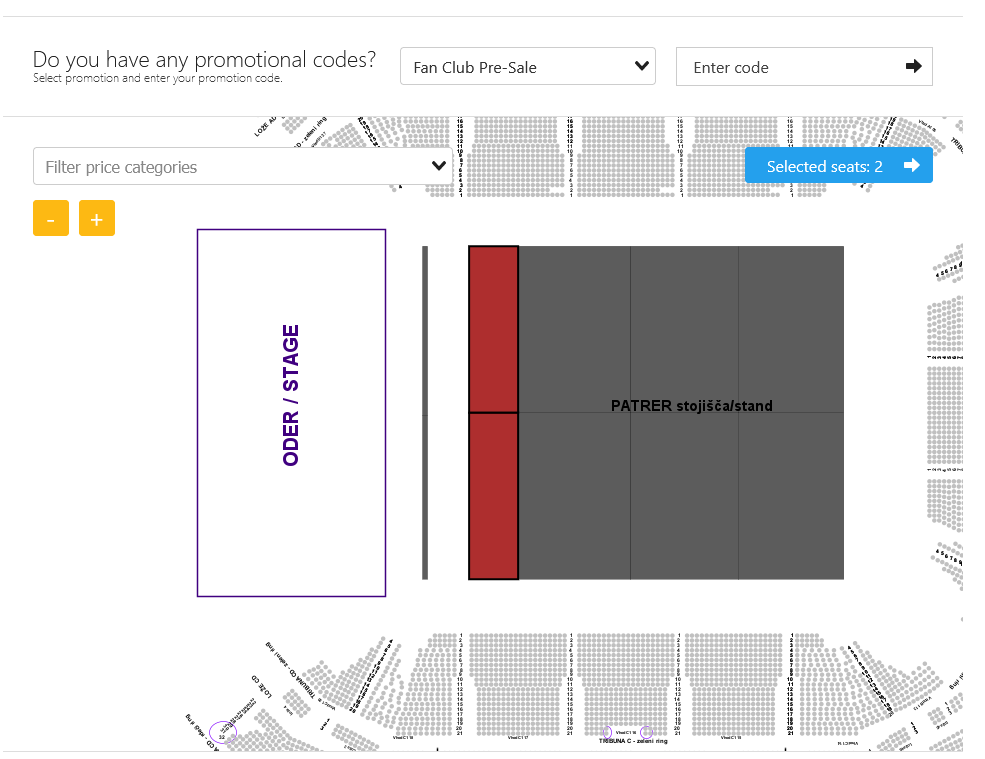The image size is (985, 759).
Task: Click the chevron on Filter price categories
Action: point(438,167)
